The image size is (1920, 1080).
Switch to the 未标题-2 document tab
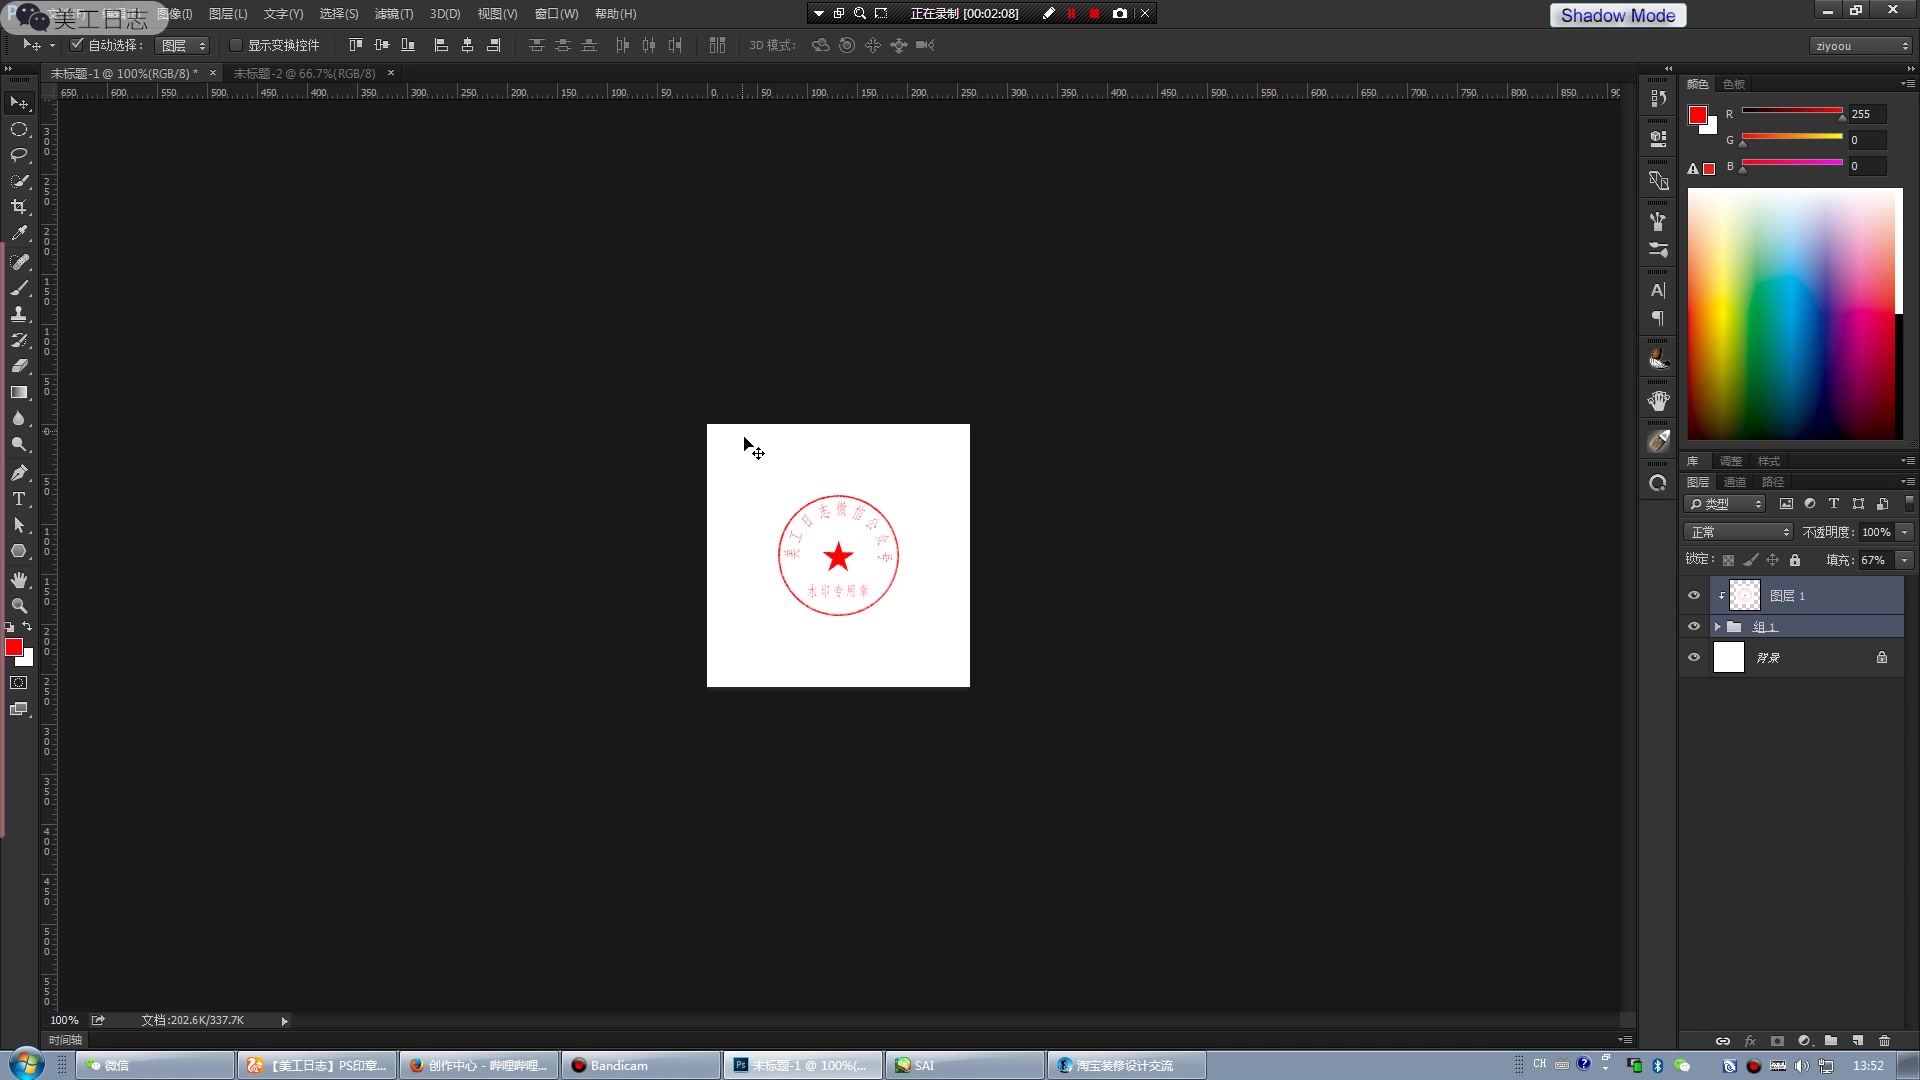[x=305, y=73]
